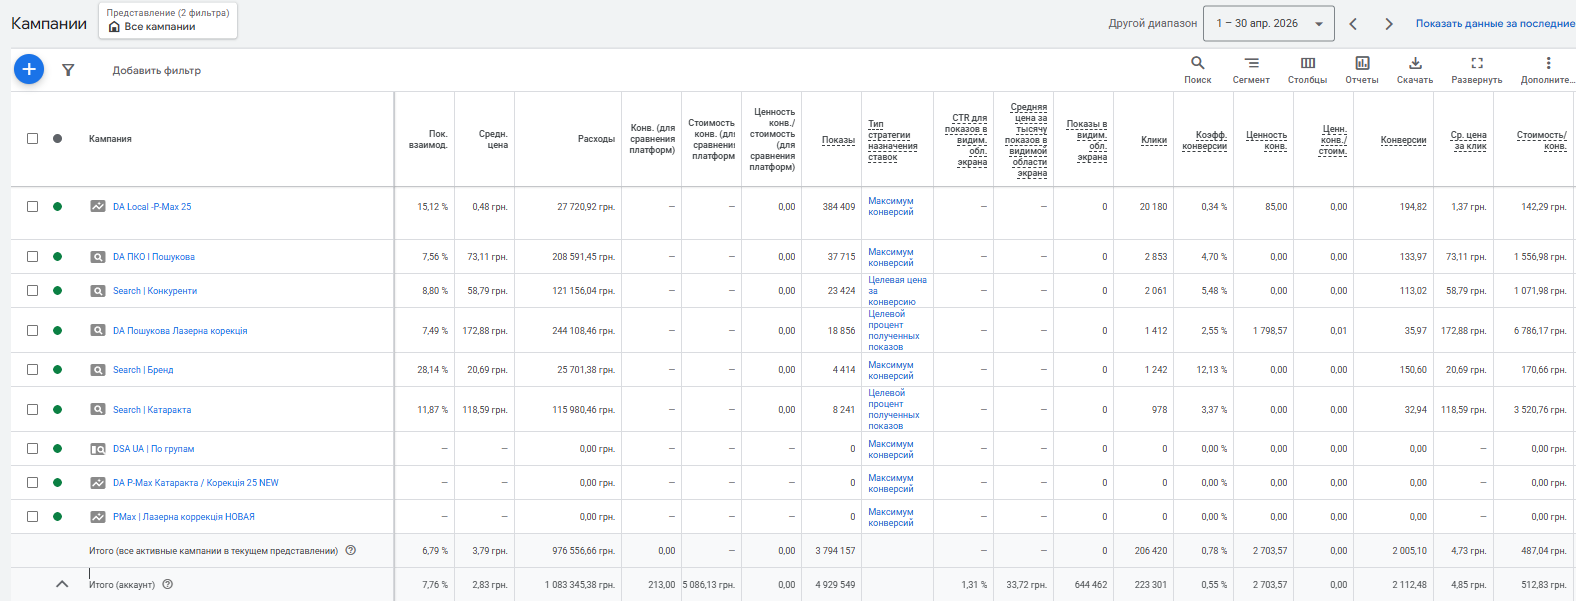The height and width of the screenshot is (601, 1576).
Task: Sort by the Коэфф. конверсии header
Action: pyautogui.click(x=1204, y=140)
